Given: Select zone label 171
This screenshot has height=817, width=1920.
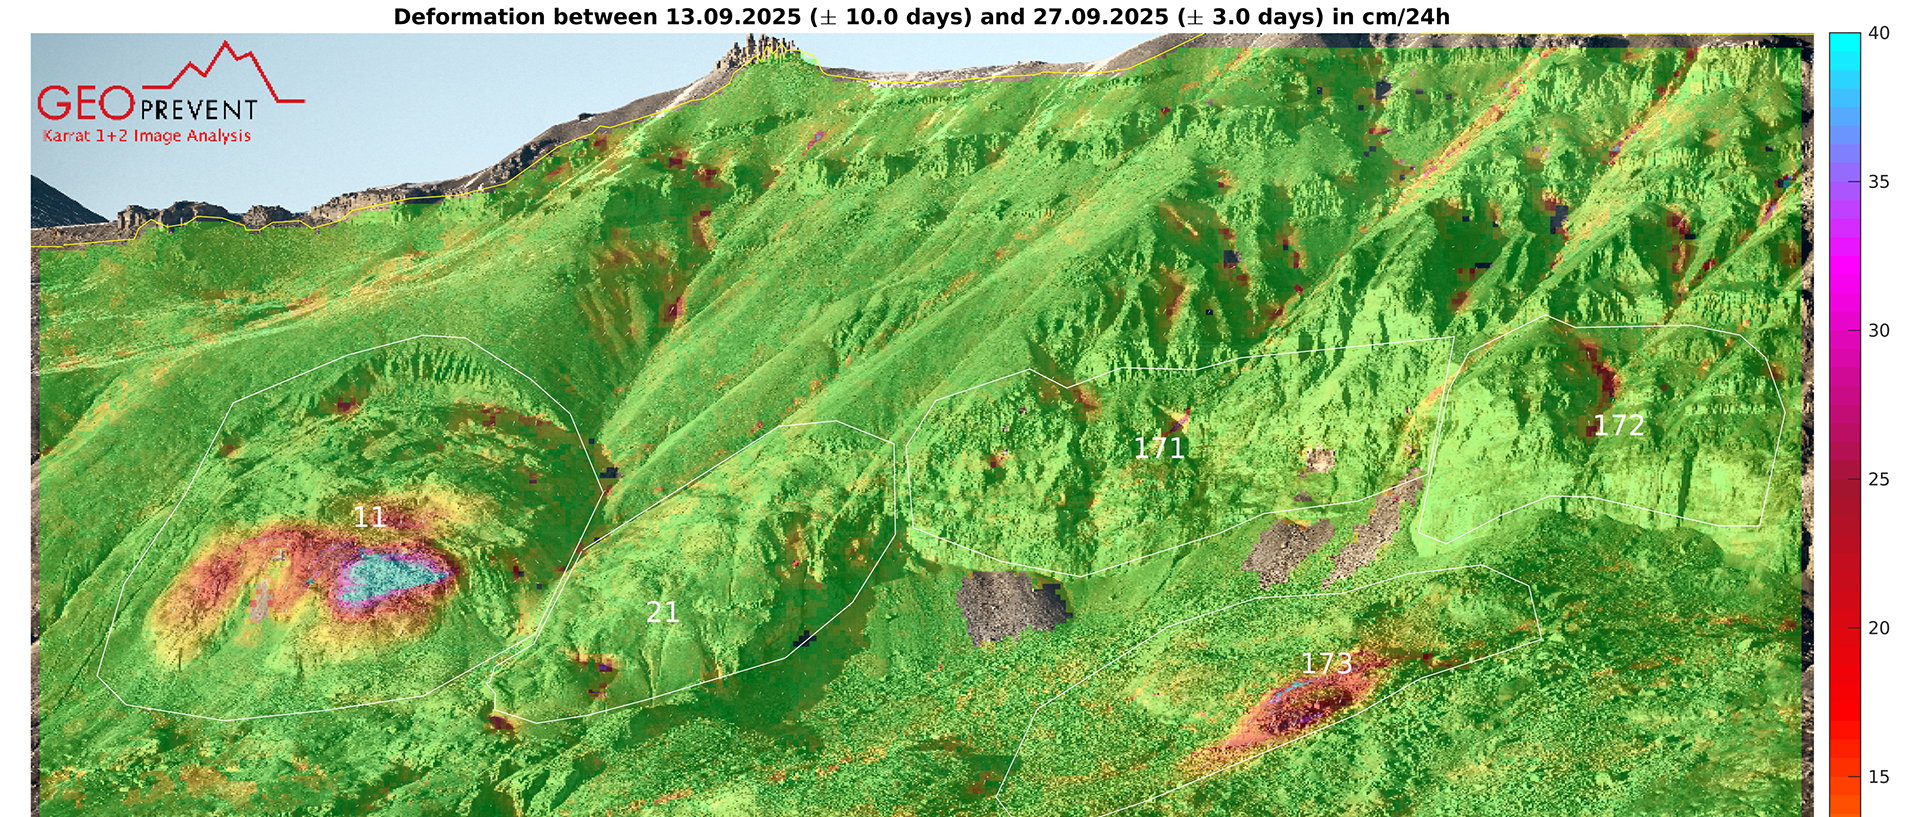Looking at the screenshot, I should click(1159, 448).
